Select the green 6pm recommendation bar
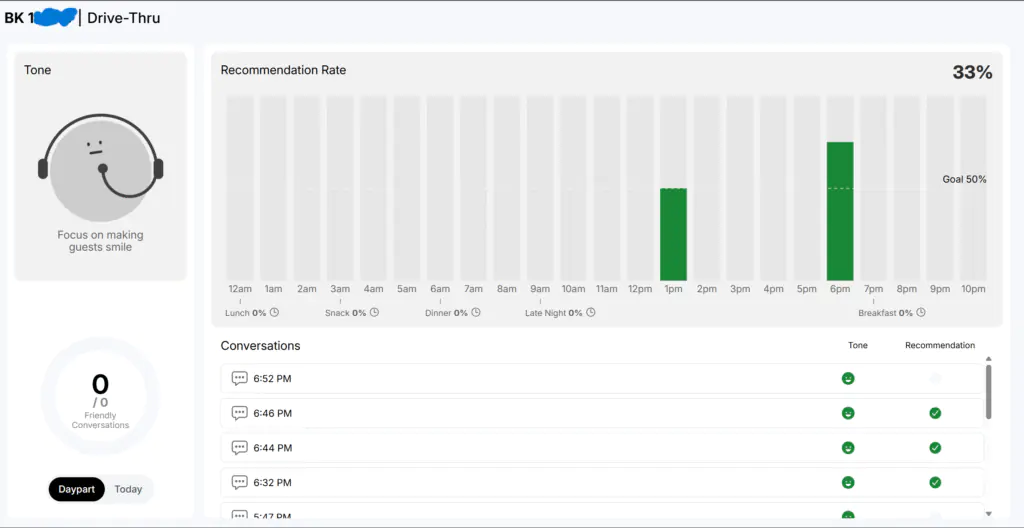The image size is (1024, 528). click(840, 211)
